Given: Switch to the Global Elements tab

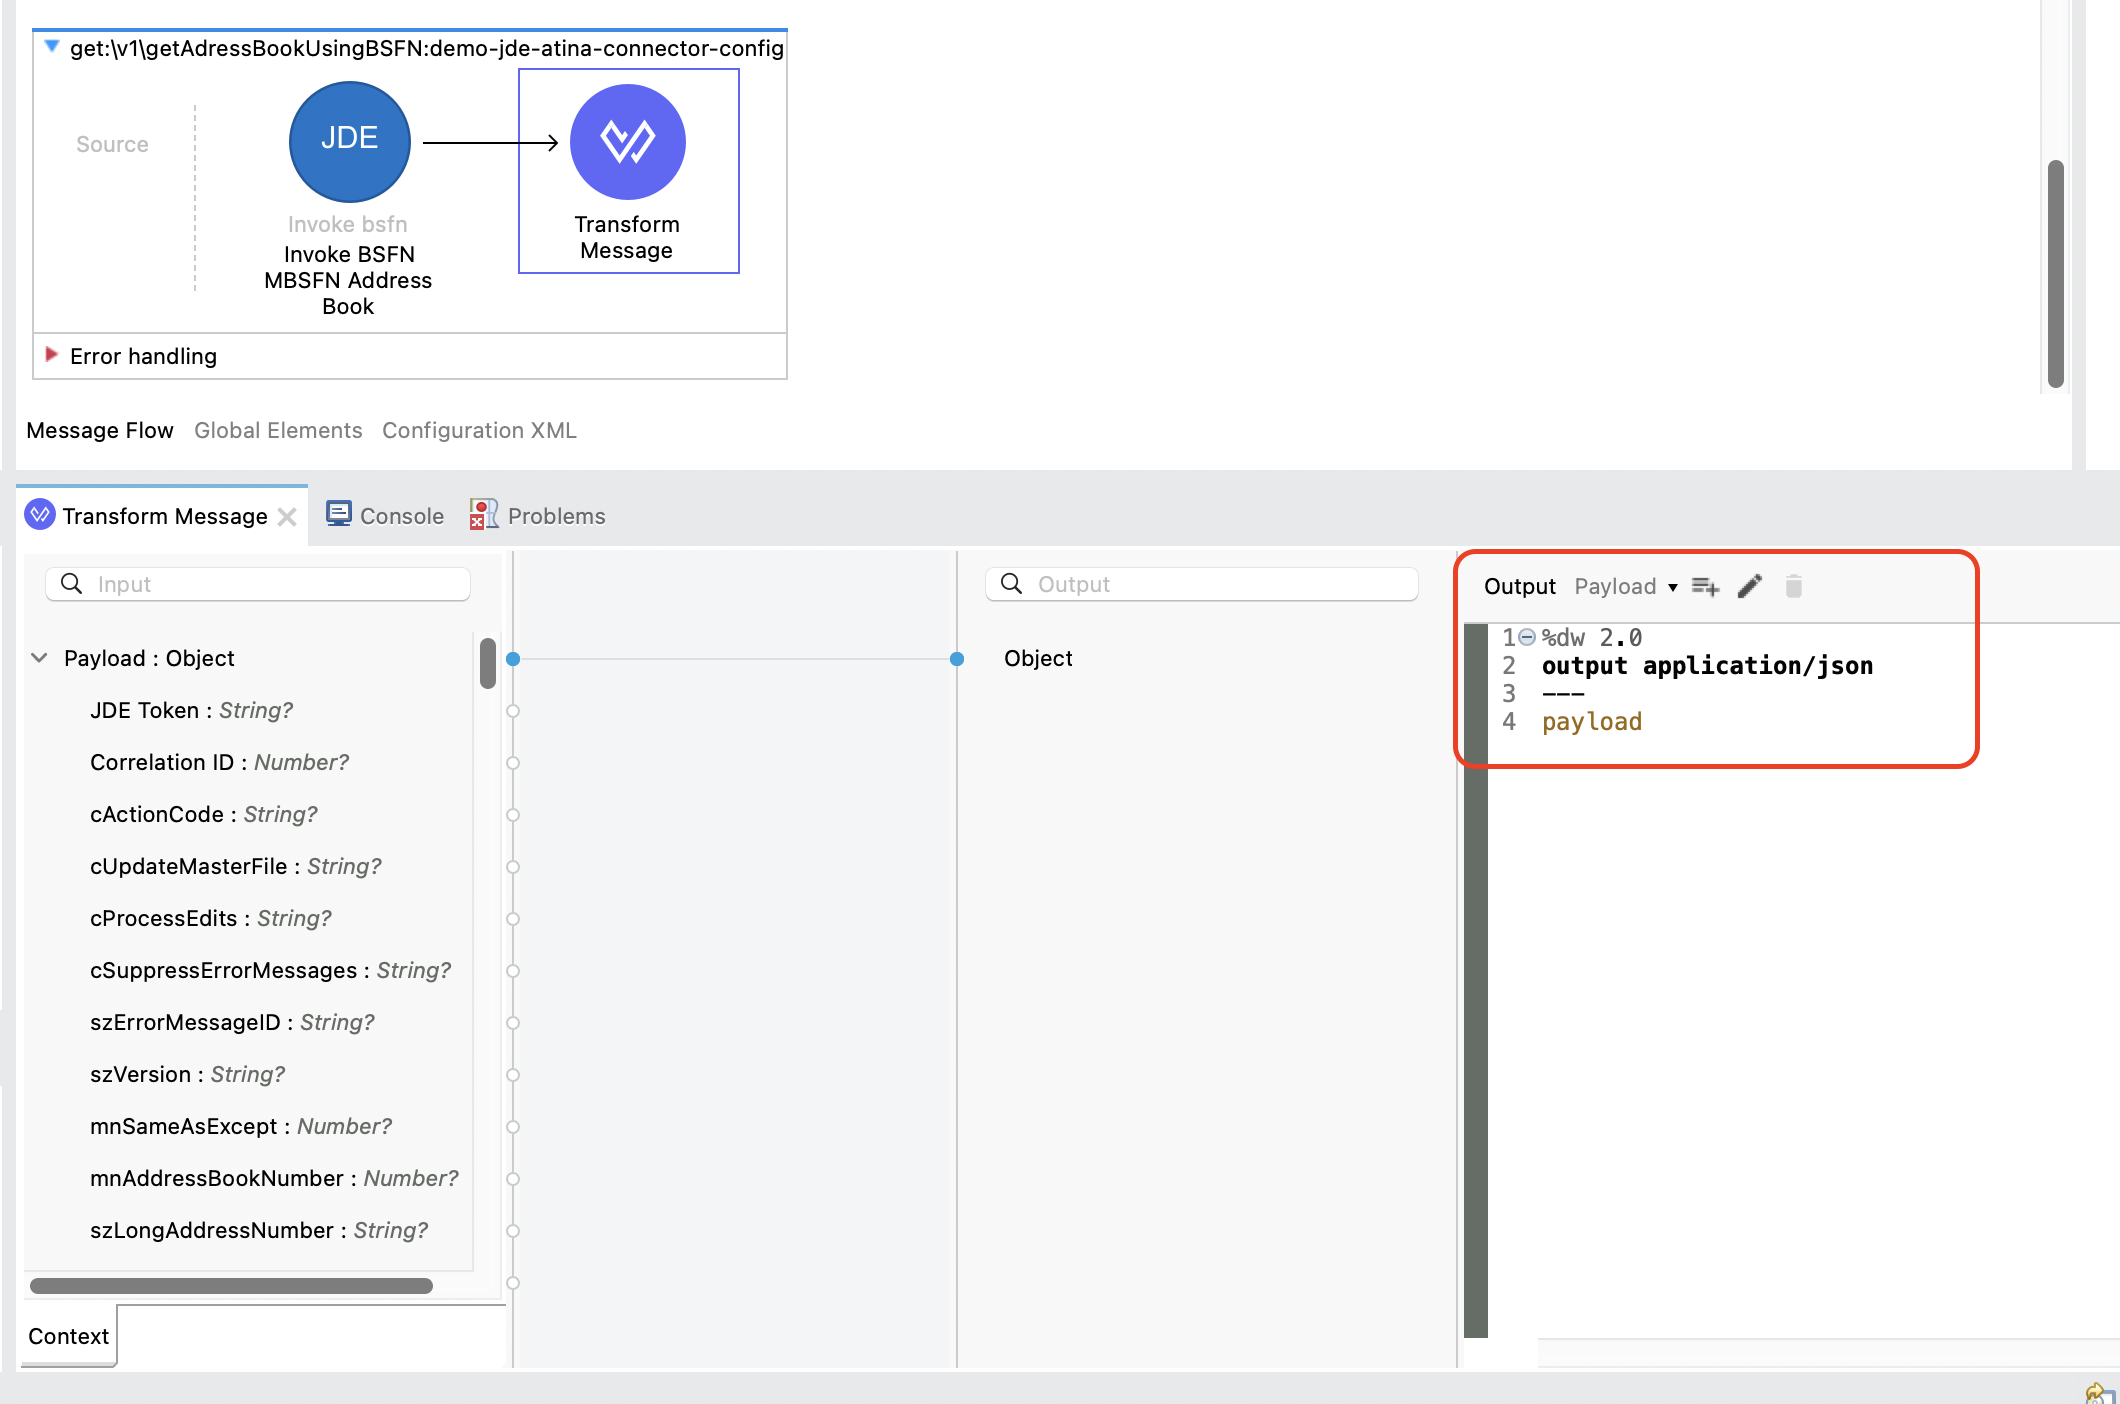Looking at the screenshot, I should 278,430.
